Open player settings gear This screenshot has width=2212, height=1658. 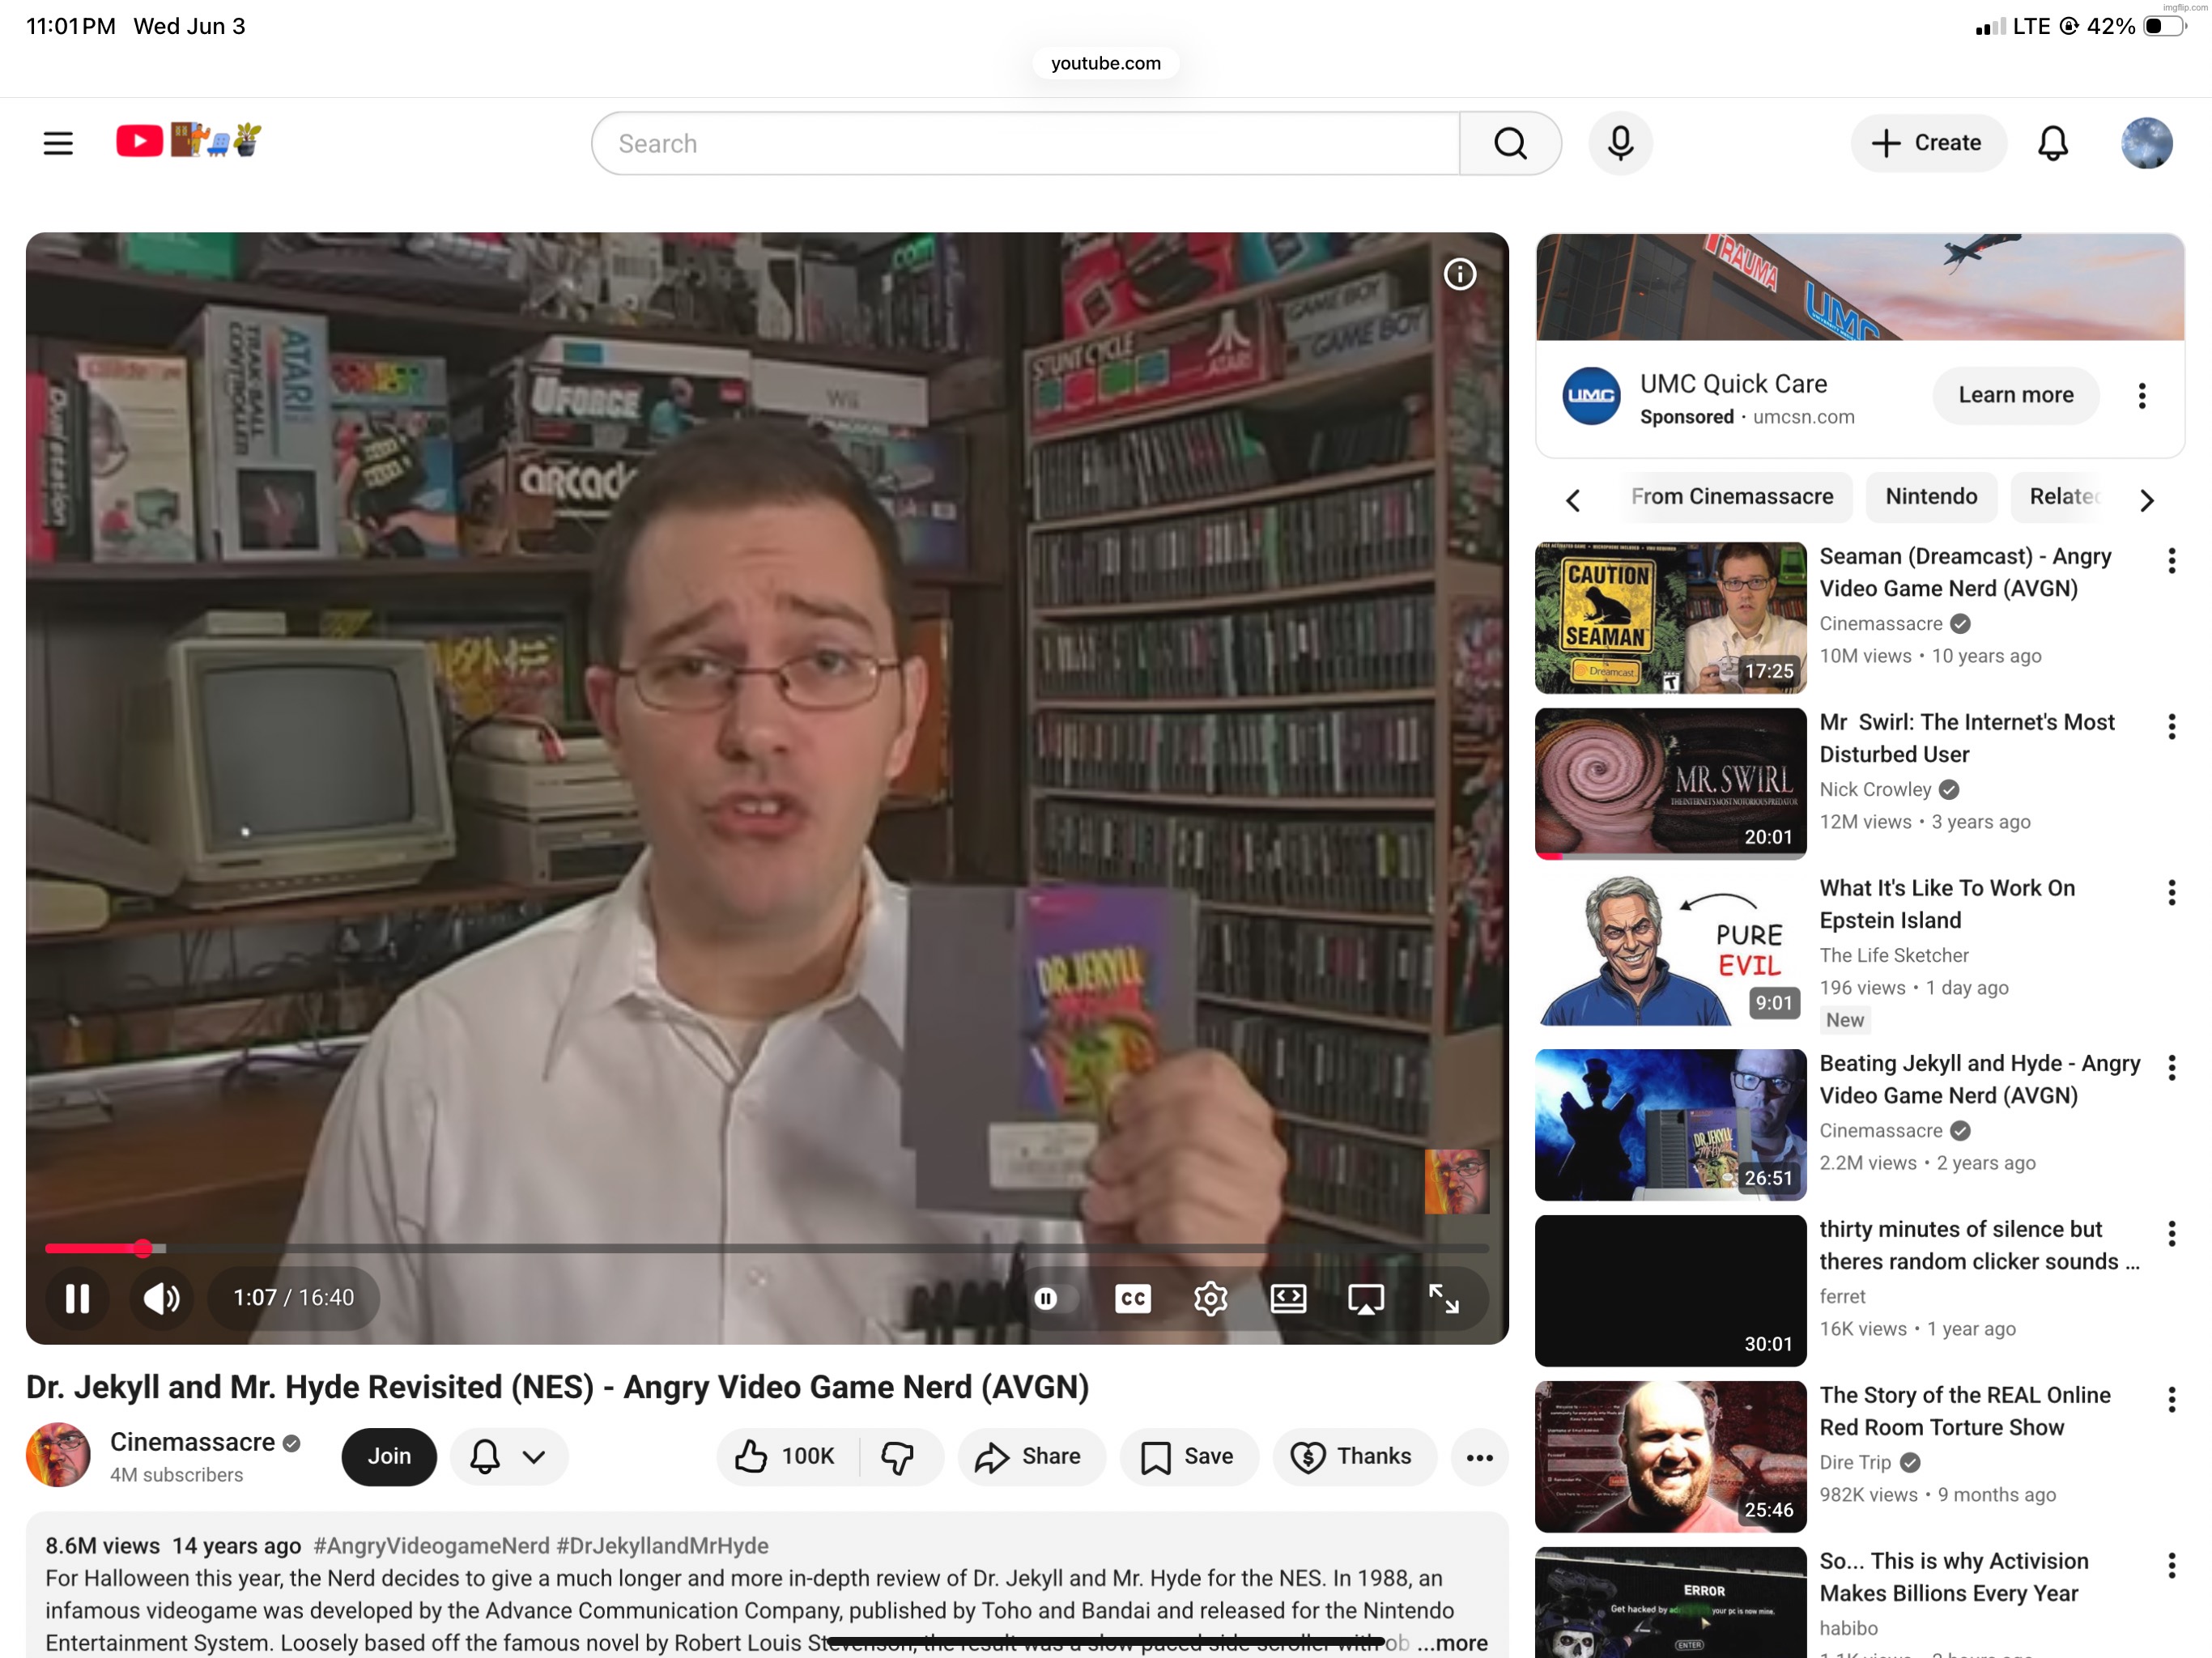[x=1210, y=1298]
